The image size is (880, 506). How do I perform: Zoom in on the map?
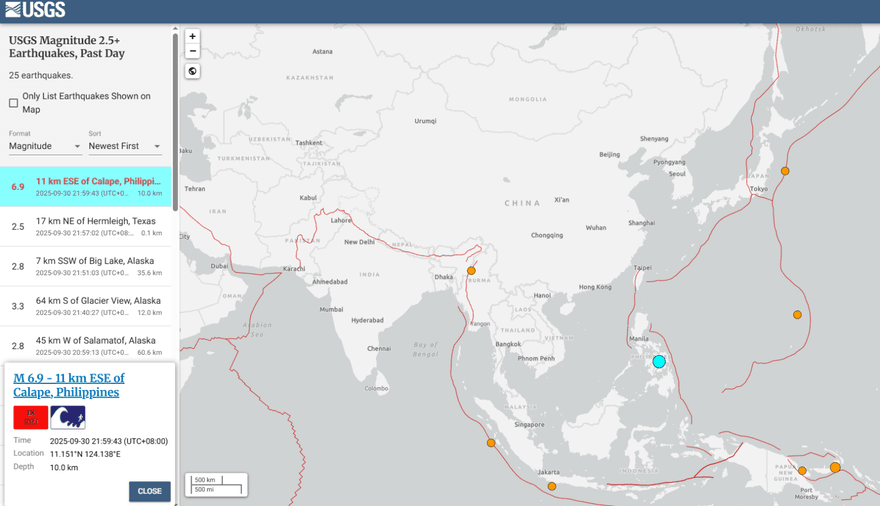(192, 36)
